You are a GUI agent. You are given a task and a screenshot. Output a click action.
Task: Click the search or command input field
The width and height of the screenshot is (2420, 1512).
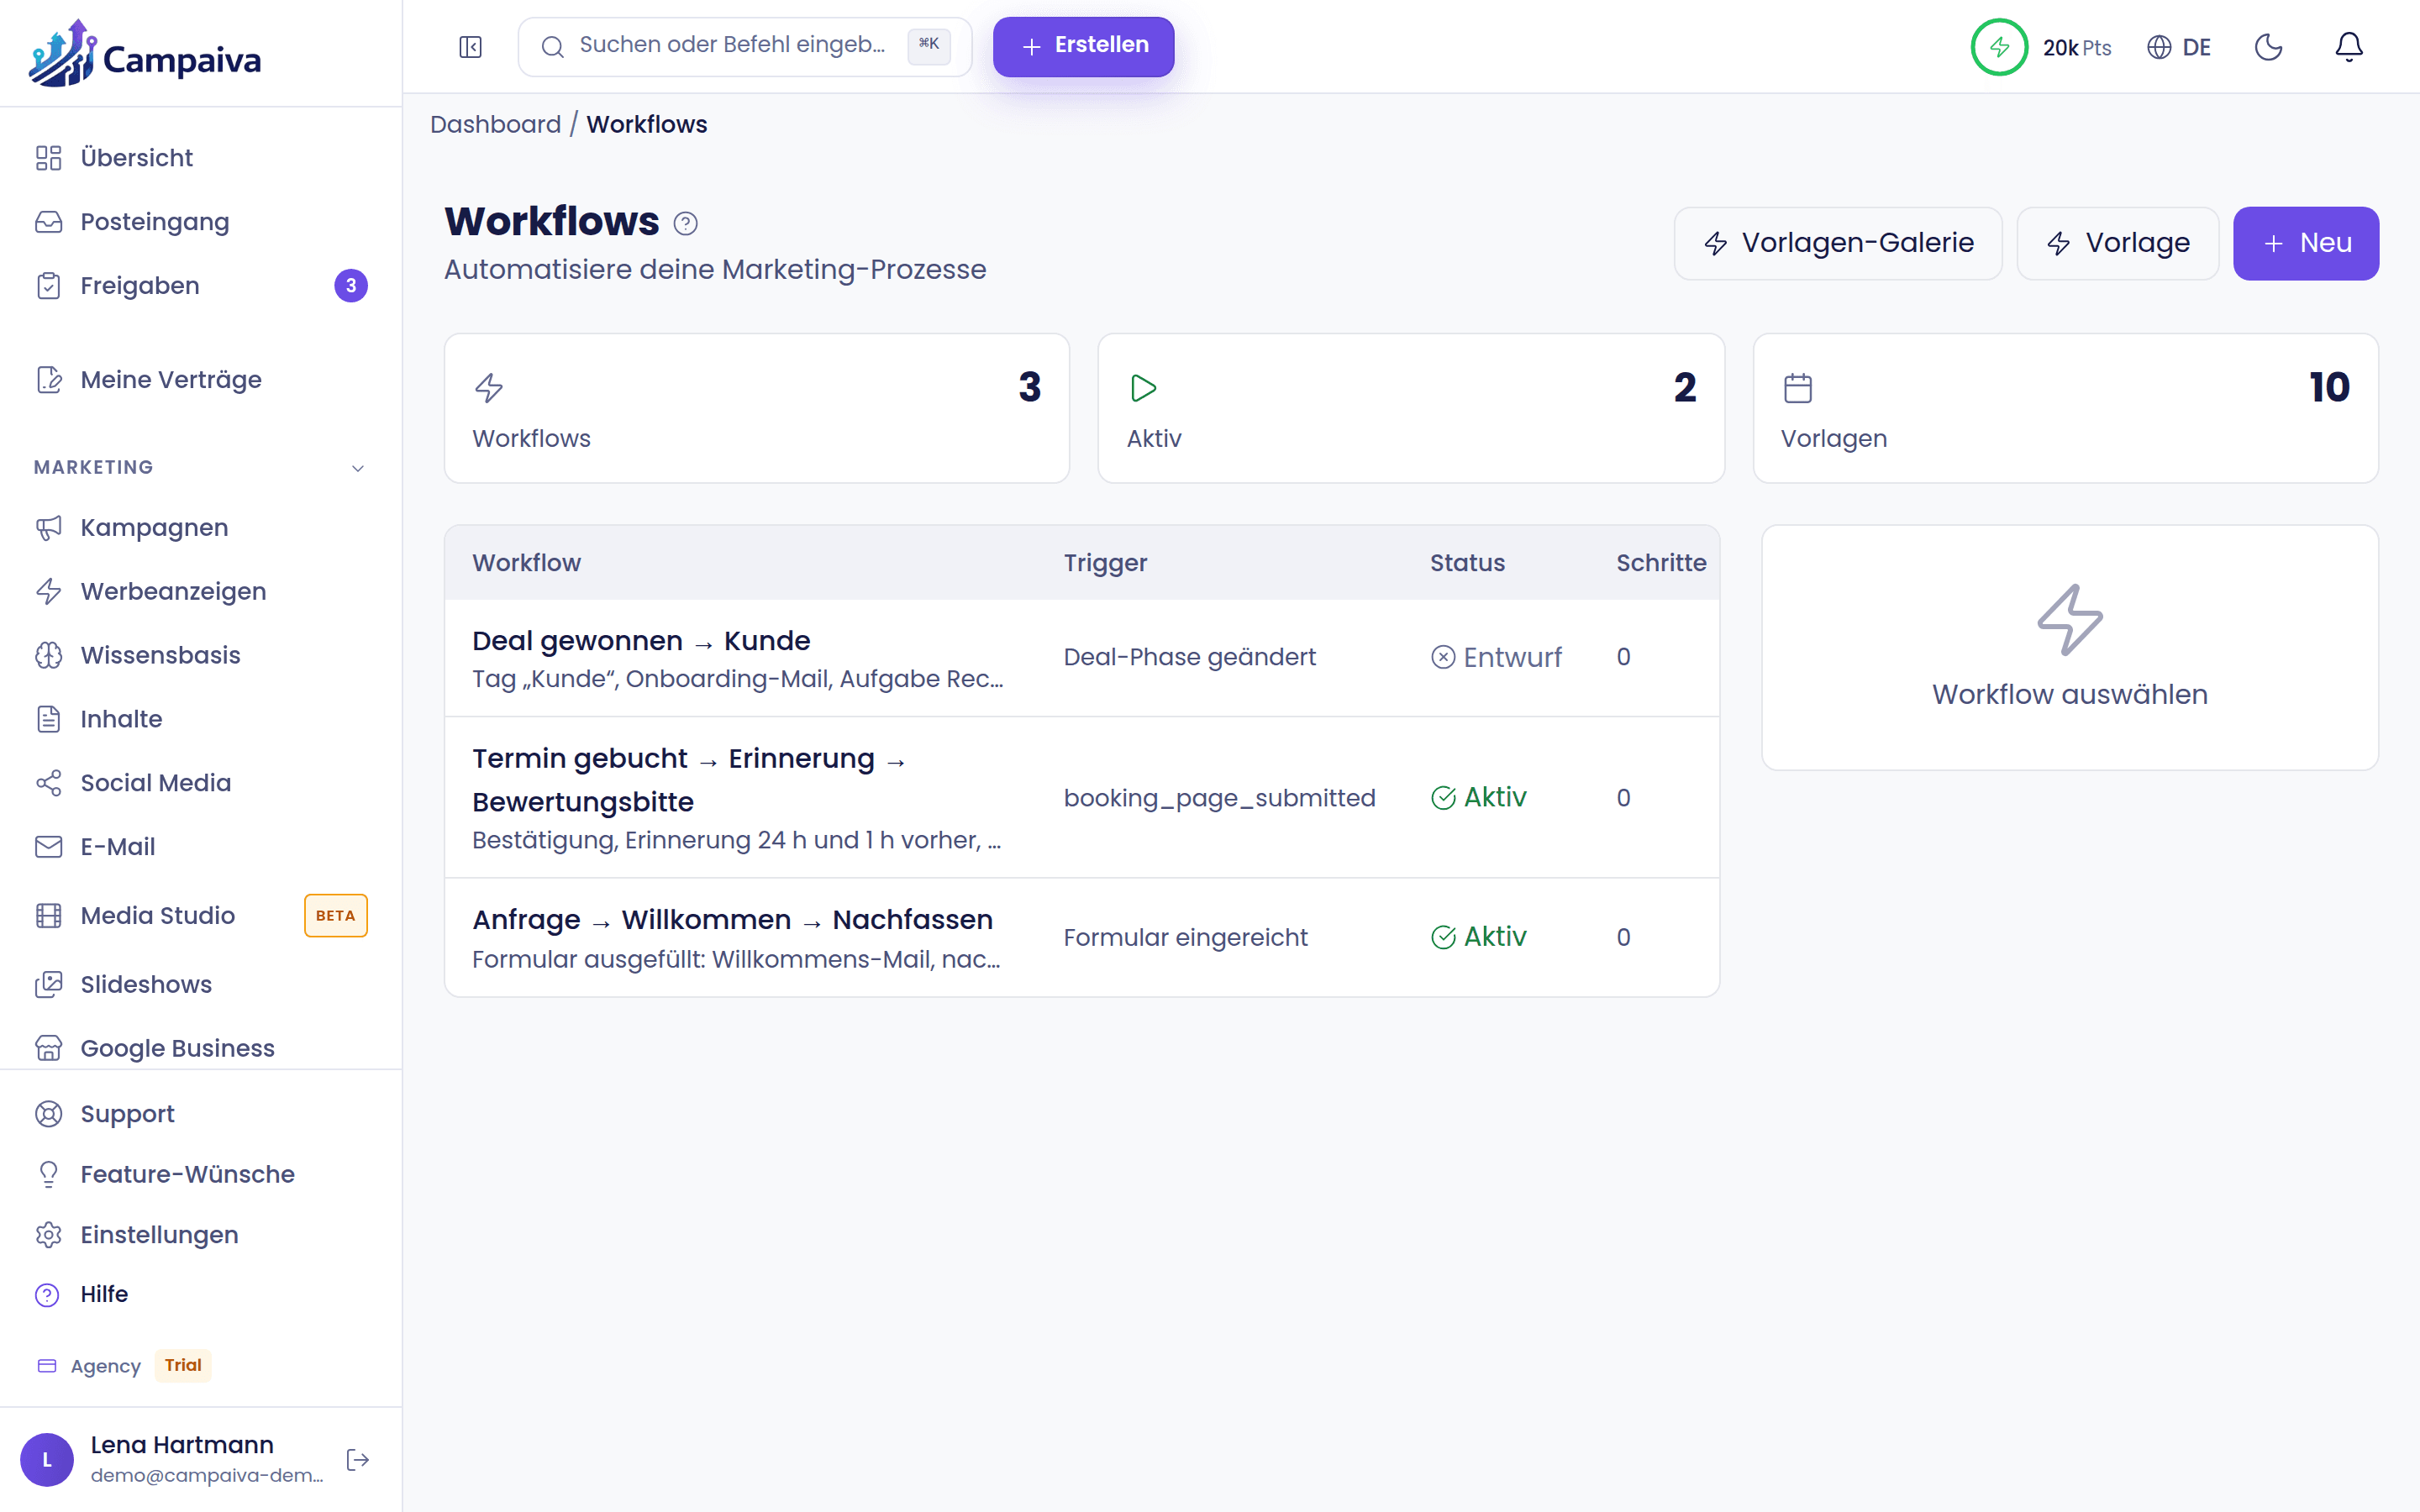point(744,46)
